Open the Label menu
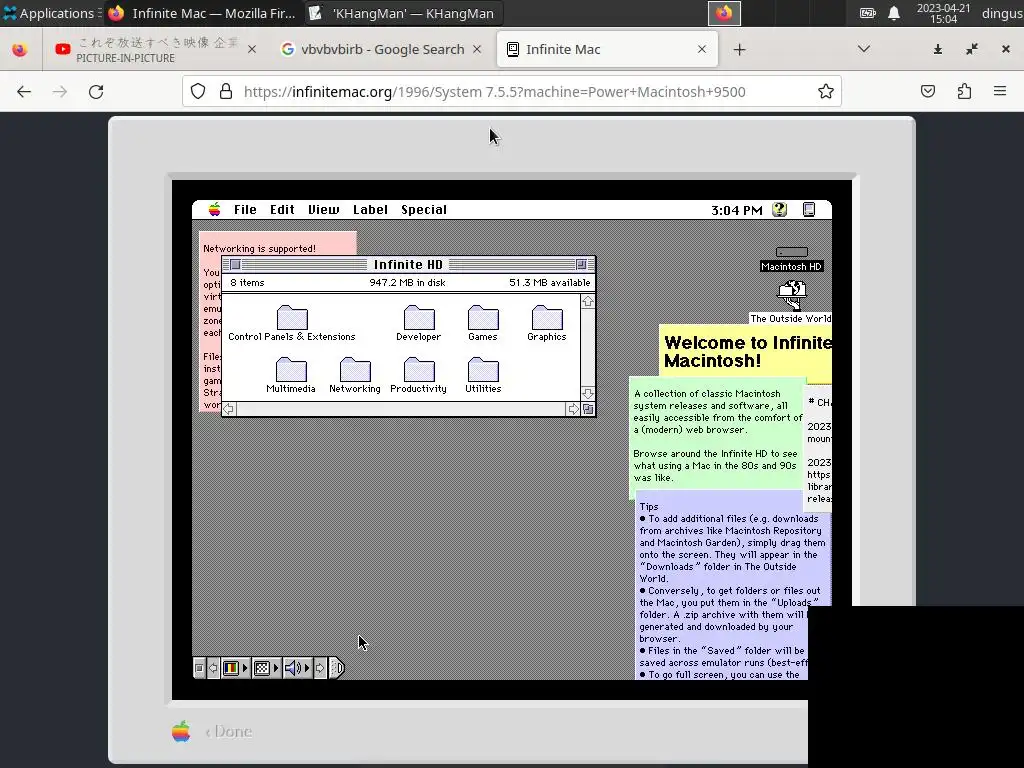 (x=370, y=210)
